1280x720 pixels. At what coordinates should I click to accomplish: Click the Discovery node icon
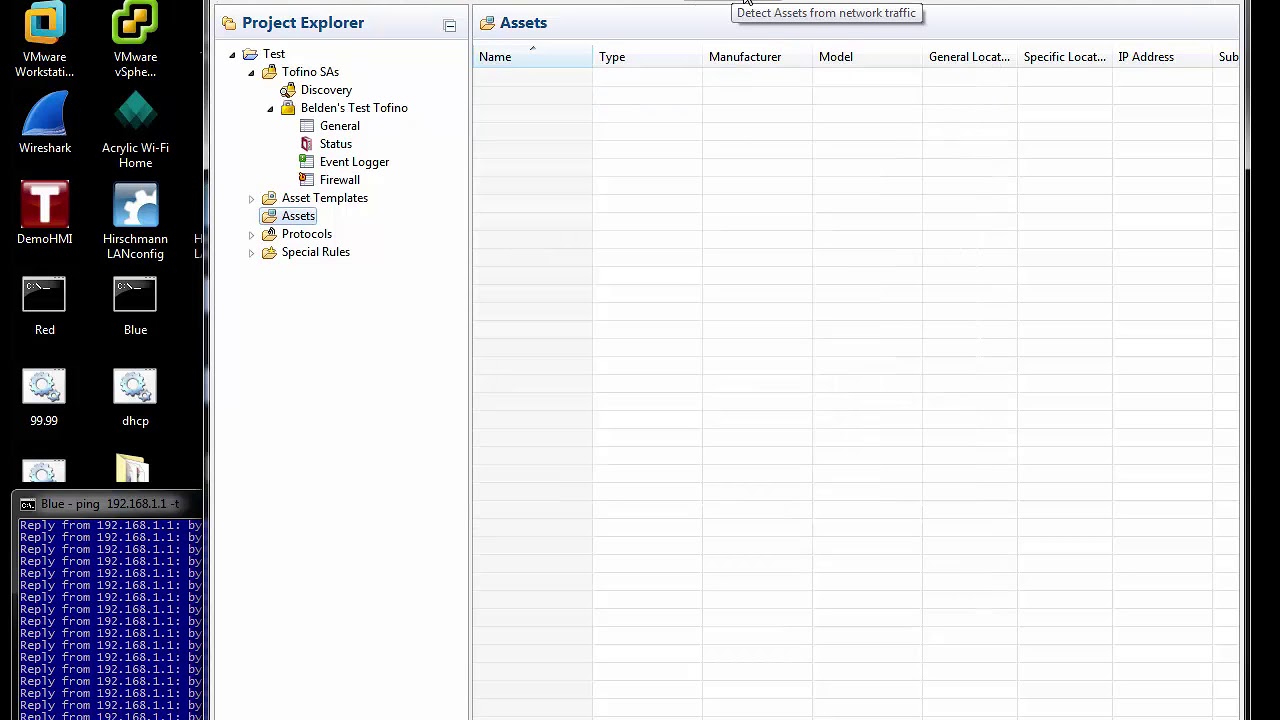288,90
